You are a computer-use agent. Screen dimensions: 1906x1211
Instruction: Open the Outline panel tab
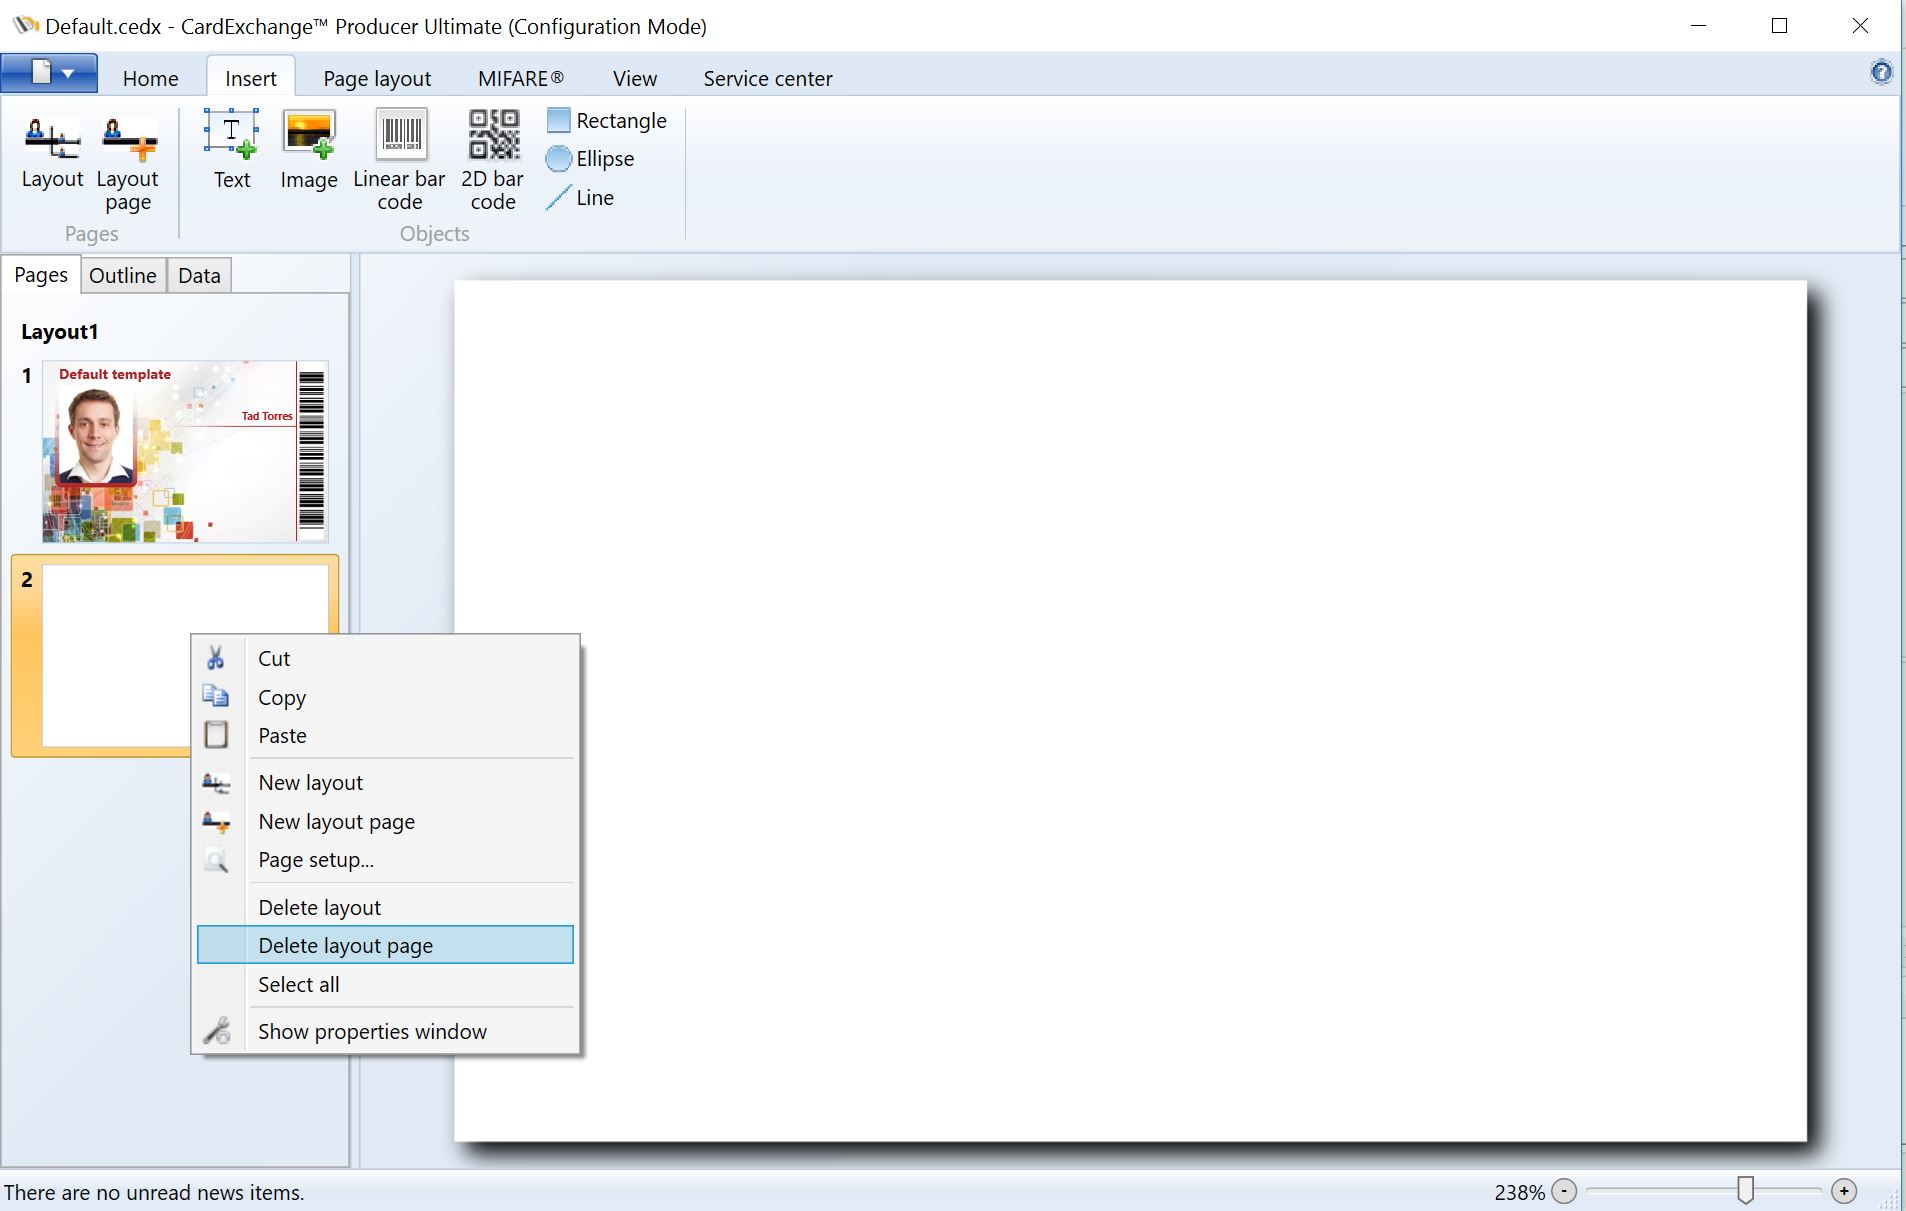click(x=123, y=275)
